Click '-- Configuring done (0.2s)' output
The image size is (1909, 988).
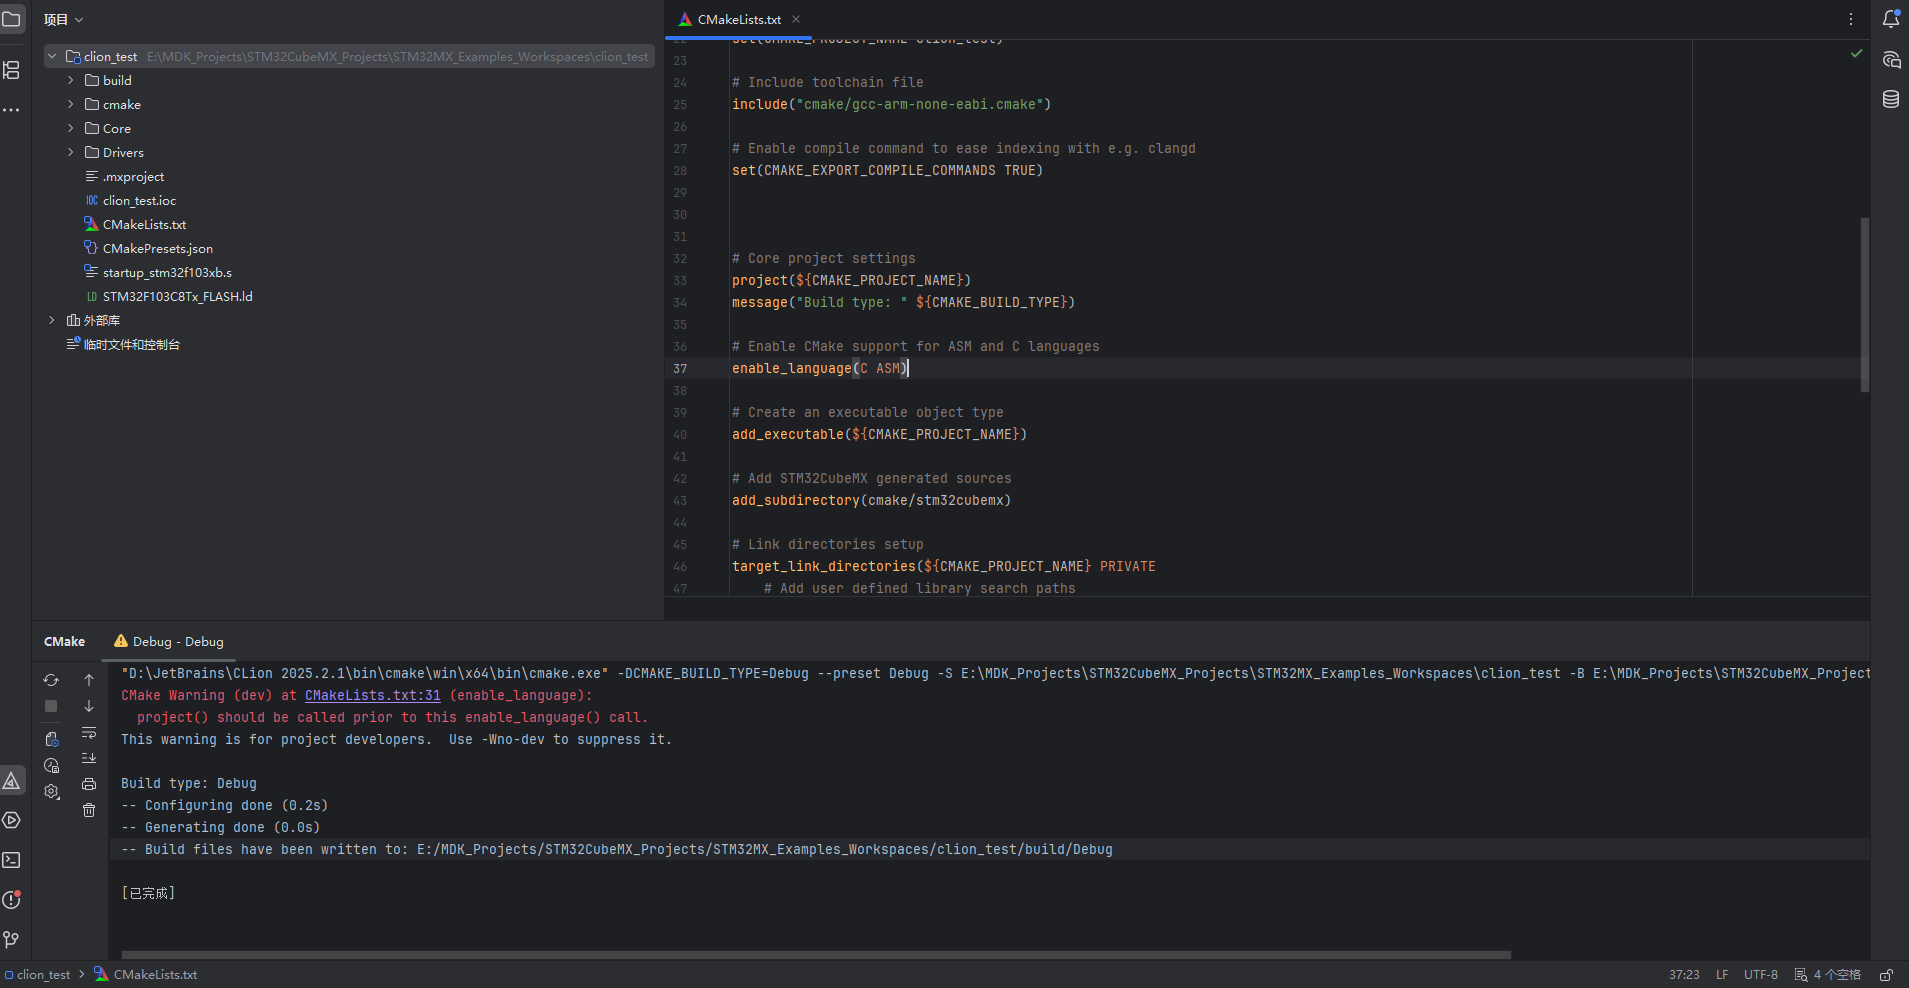coord(225,806)
